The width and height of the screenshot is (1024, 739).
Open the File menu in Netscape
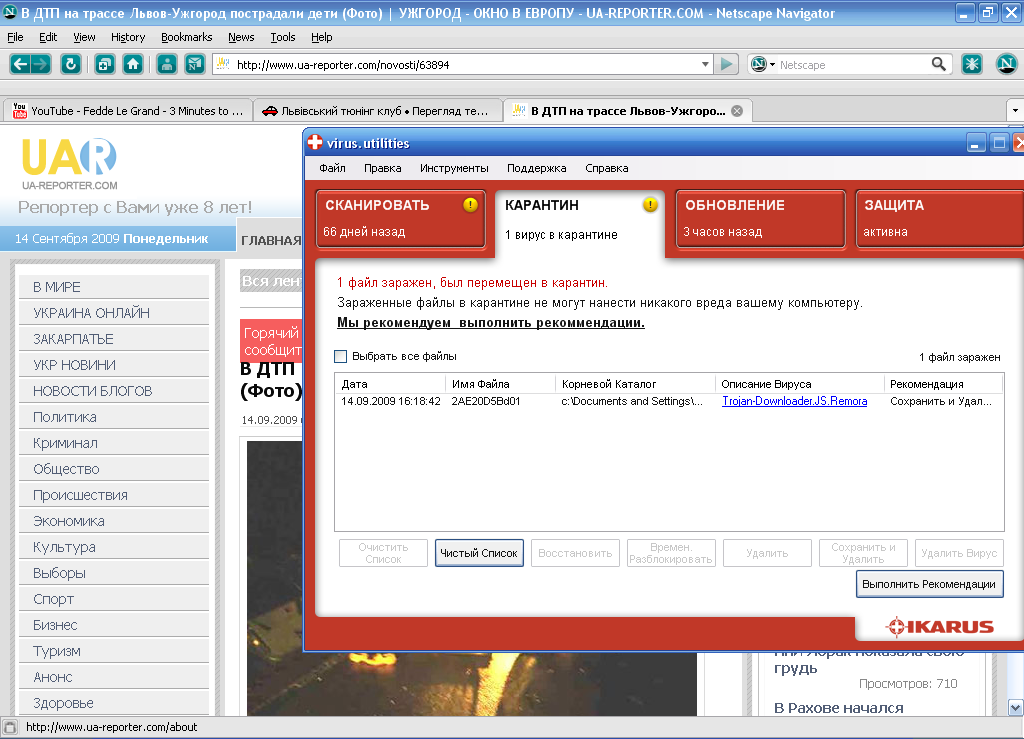click(15, 37)
